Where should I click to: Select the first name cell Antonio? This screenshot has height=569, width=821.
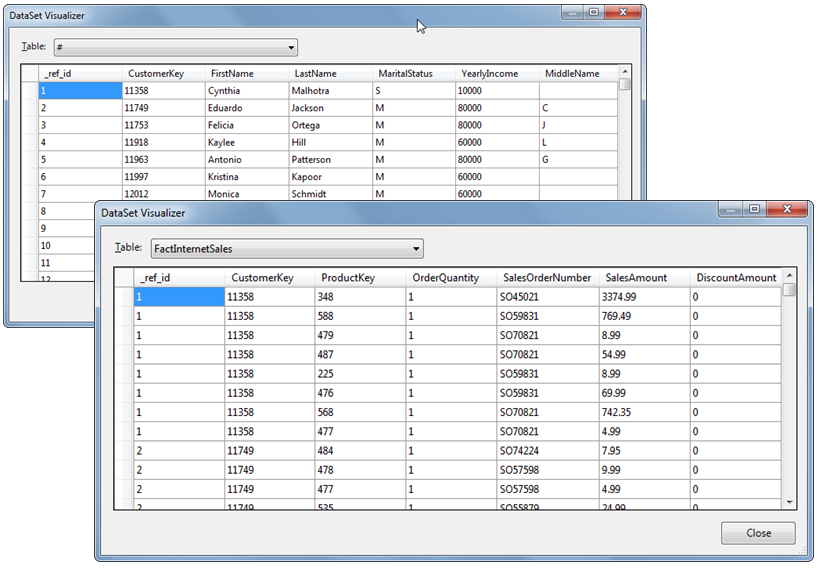point(247,160)
